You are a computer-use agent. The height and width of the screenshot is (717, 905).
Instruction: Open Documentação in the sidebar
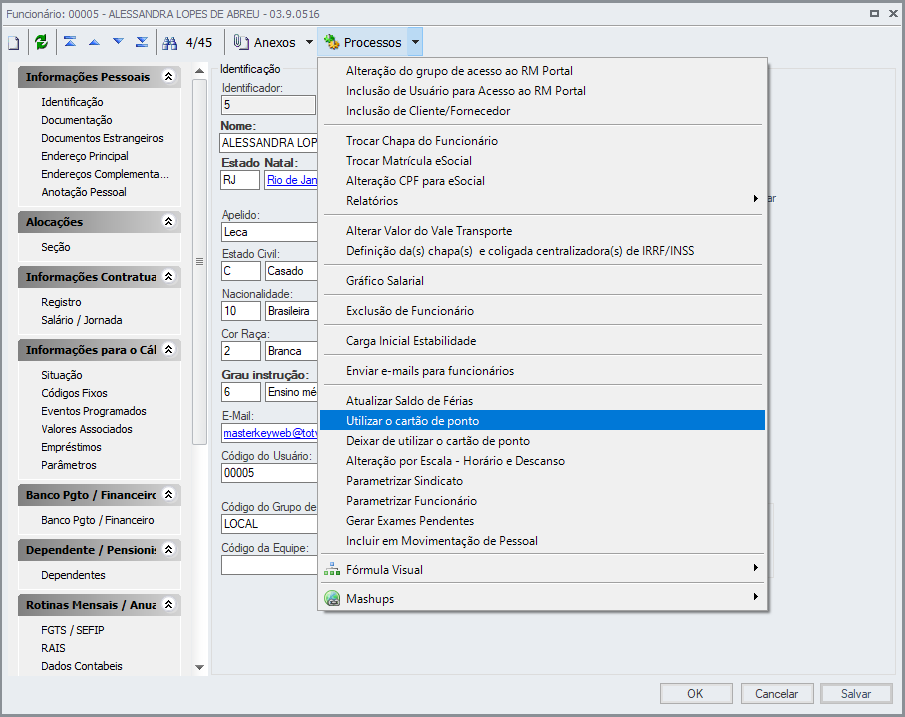tap(77, 120)
